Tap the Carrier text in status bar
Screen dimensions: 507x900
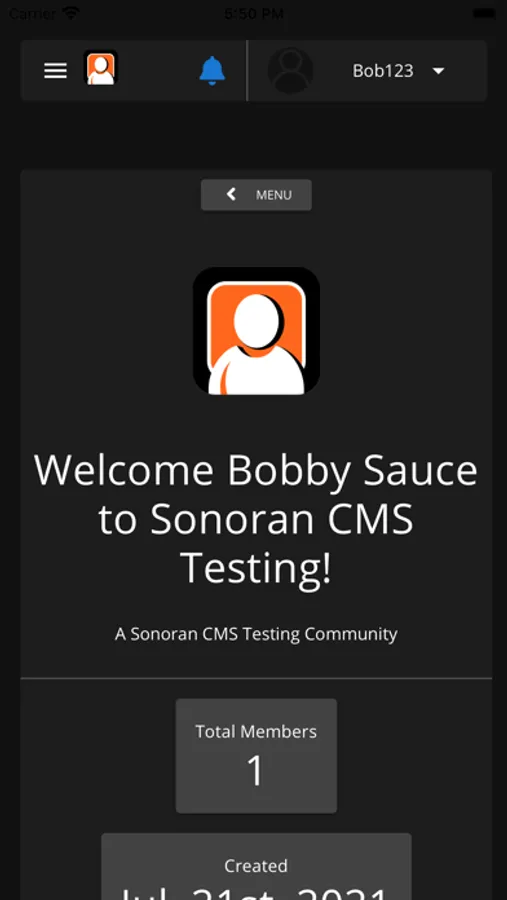point(32,13)
